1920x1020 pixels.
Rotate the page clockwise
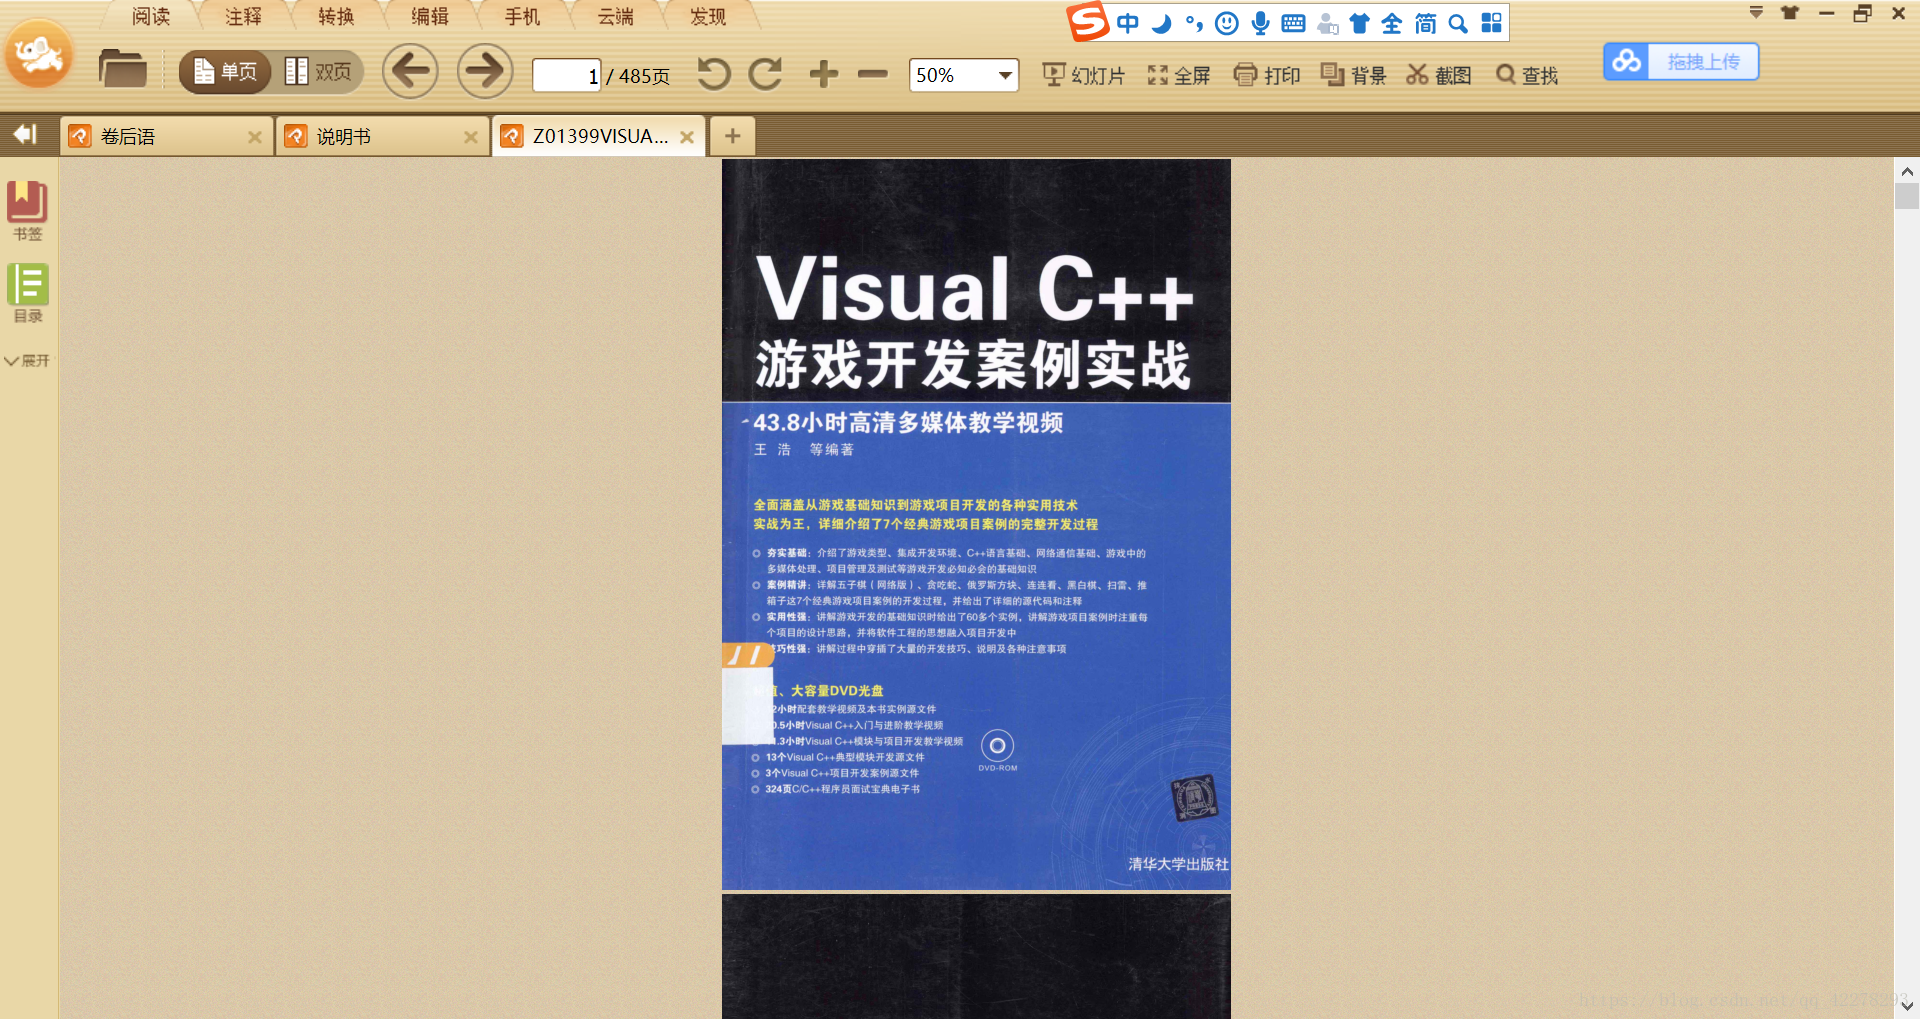(x=766, y=74)
